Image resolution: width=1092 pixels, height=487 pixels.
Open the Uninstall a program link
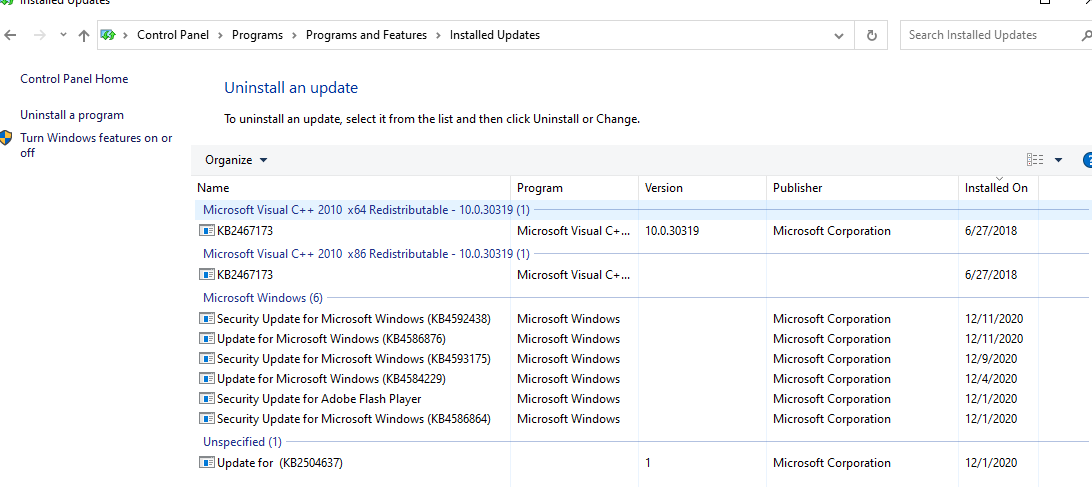[72, 115]
